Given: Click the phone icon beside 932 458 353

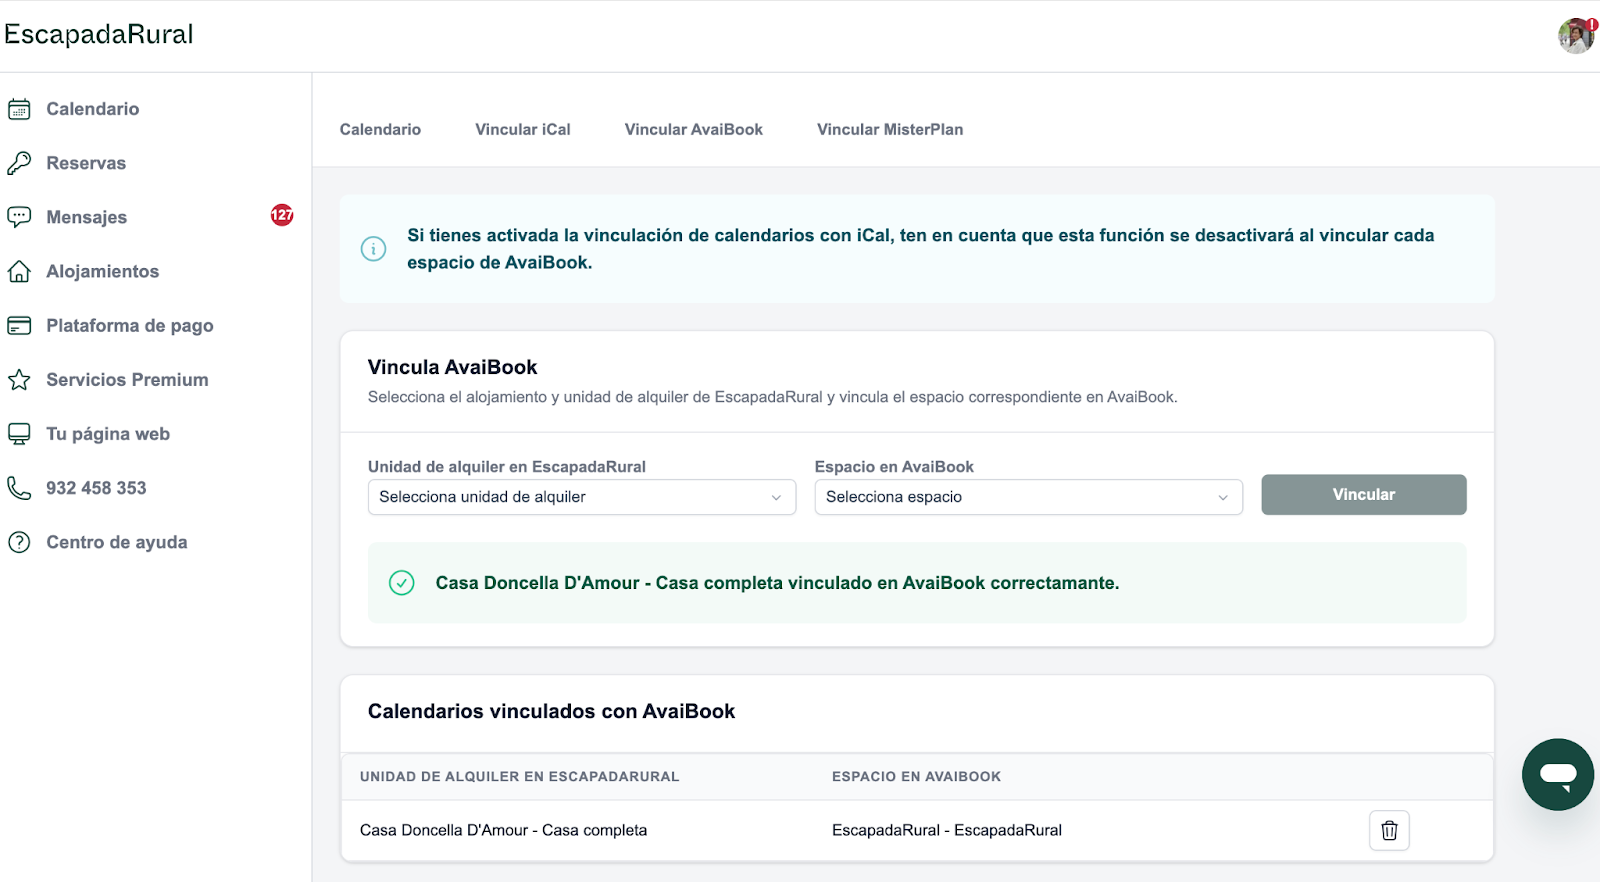Looking at the screenshot, I should [x=19, y=488].
